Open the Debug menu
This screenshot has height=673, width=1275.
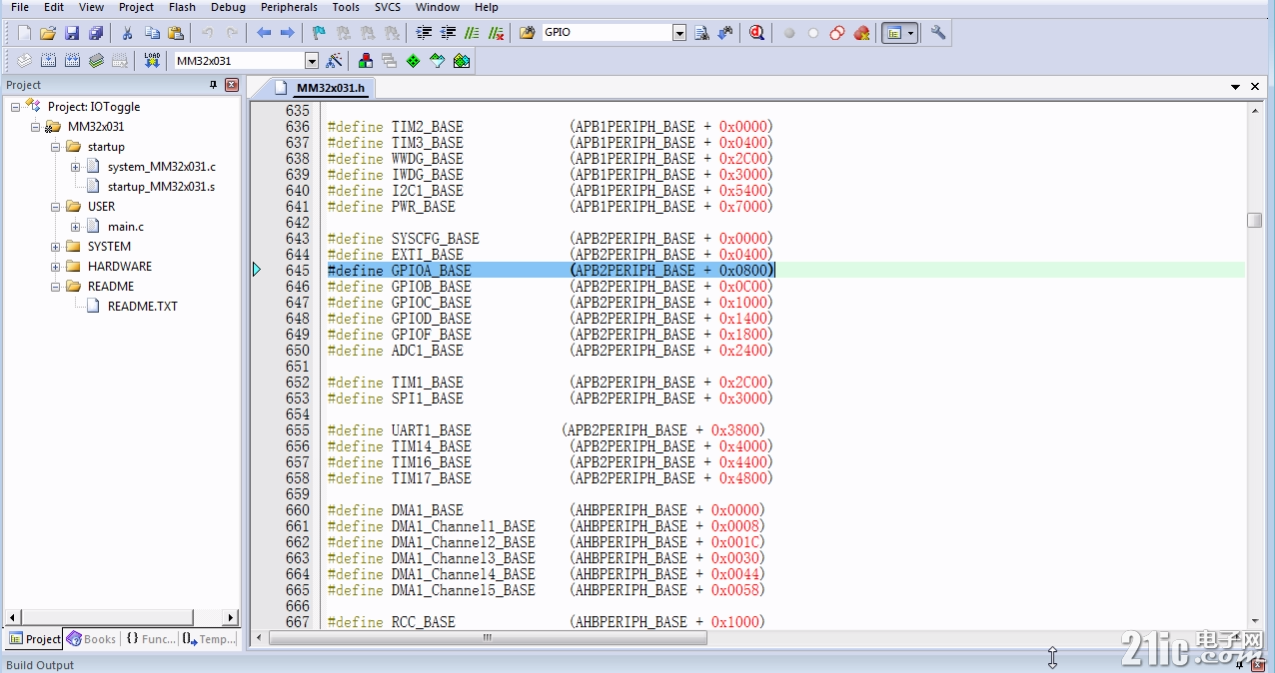228,7
